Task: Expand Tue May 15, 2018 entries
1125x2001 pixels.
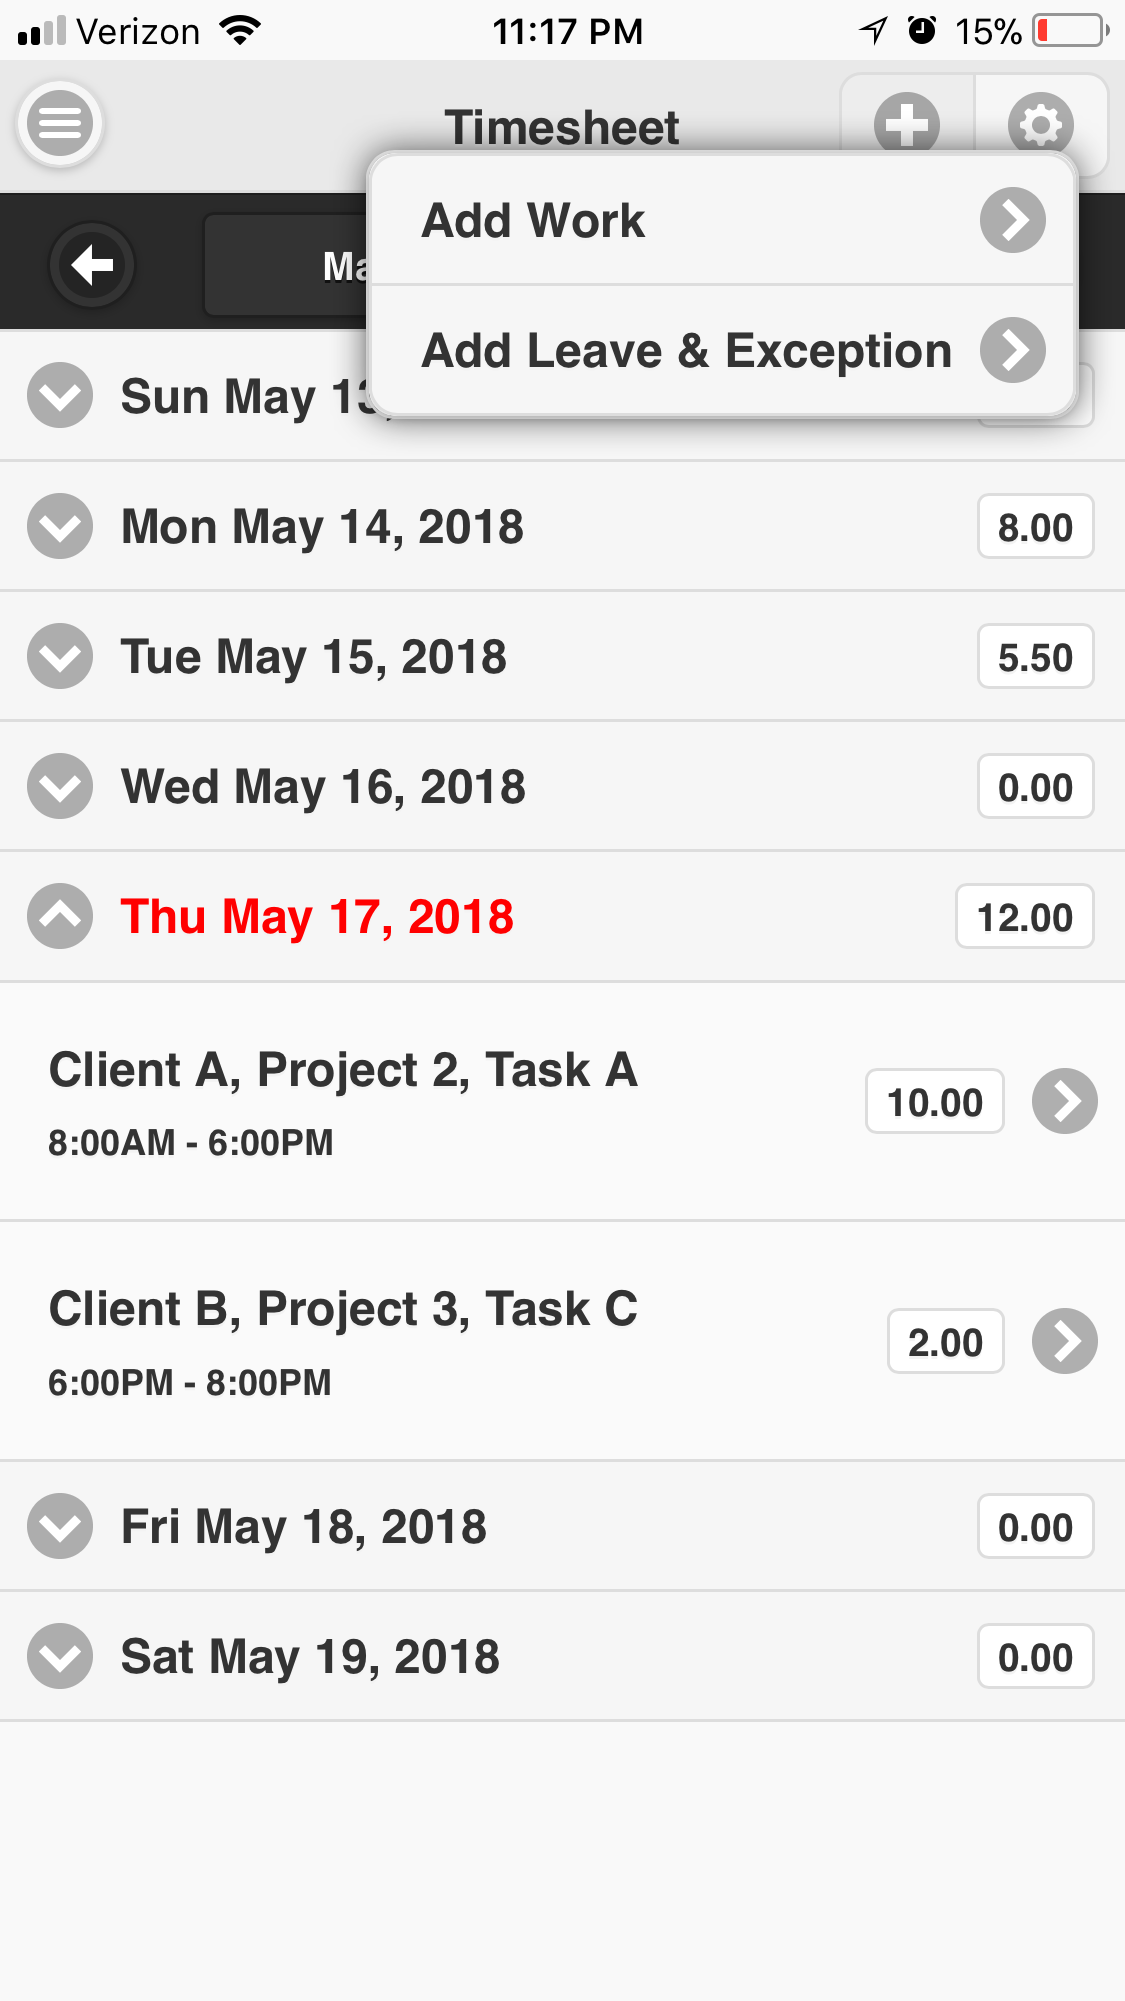Action: click(60, 656)
